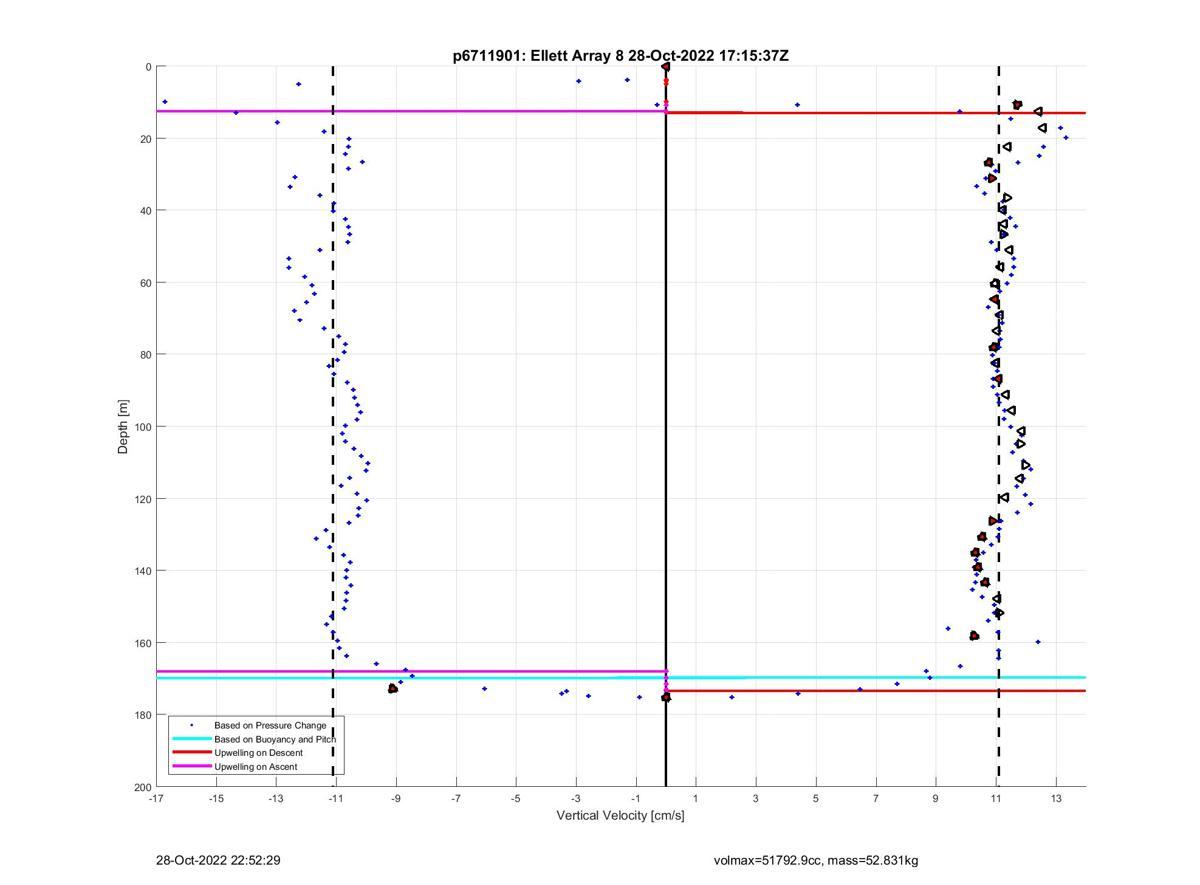Screen dimensions: 1200x885
Task: Click x-axis tick label 9
Action: pos(936,798)
